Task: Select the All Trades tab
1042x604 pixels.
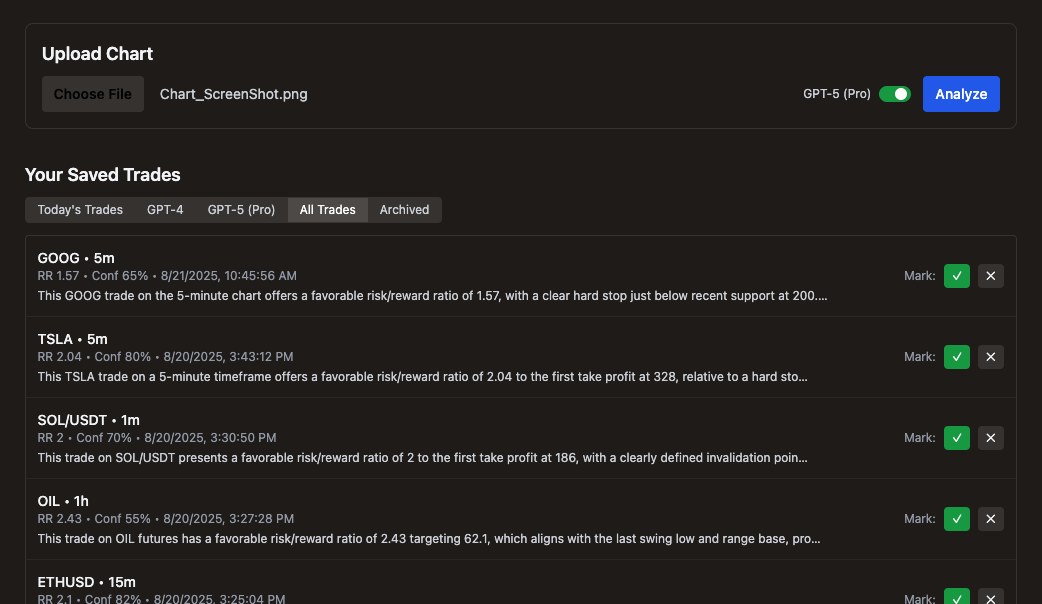Action: point(328,210)
